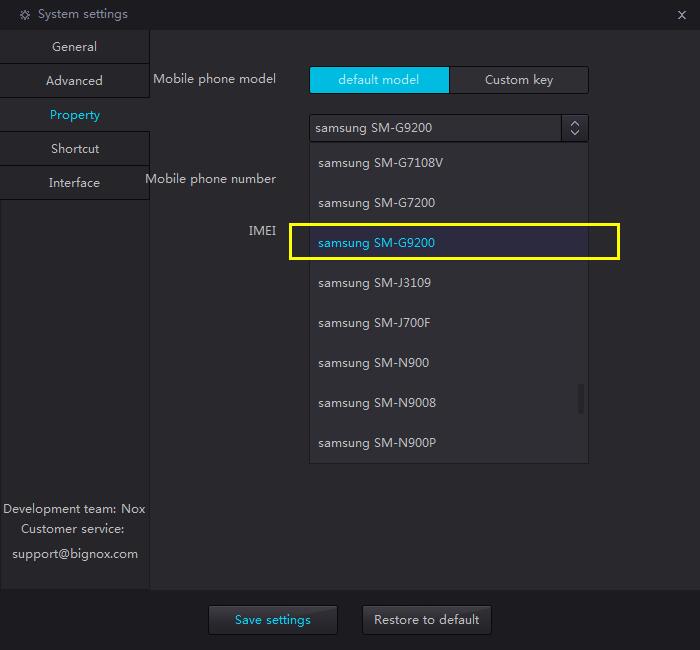Click the Mobile phone number label
The height and width of the screenshot is (650, 700).
(x=210, y=179)
